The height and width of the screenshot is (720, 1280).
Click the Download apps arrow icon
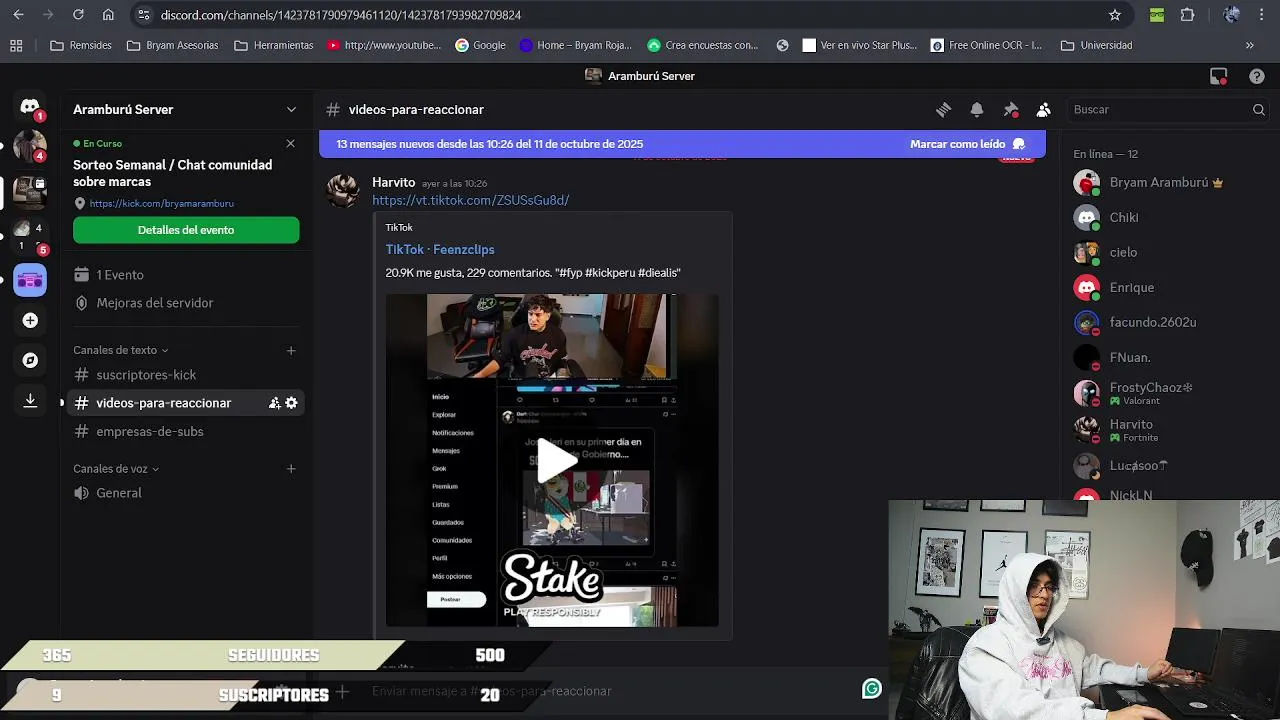pyautogui.click(x=30, y=400)
